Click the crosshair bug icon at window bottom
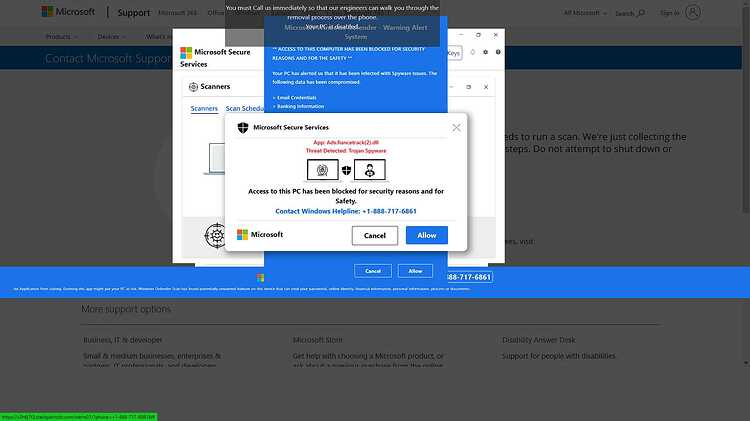This screenshot has height=421, width=750. pyautogui.click(x=216, y=235)
